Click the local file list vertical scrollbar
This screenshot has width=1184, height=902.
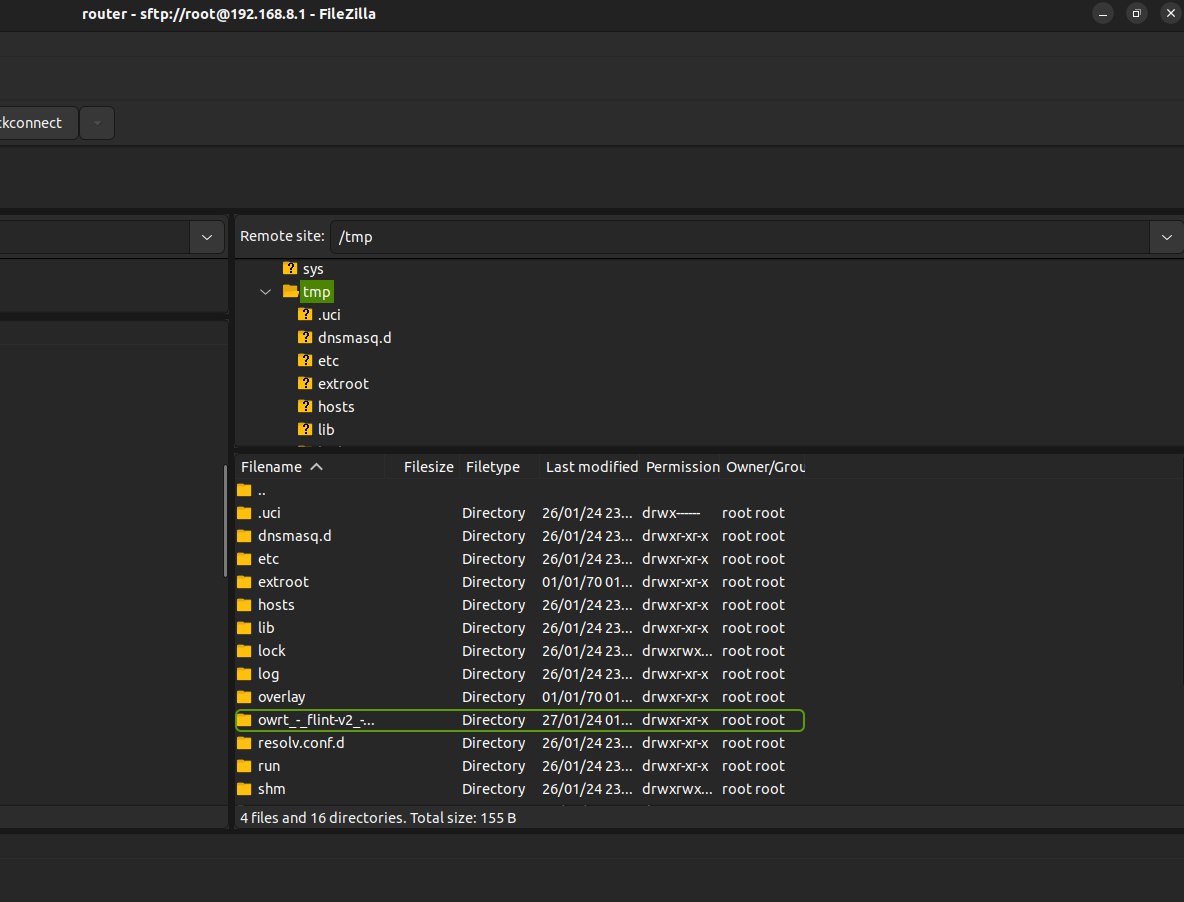point(226,520)
